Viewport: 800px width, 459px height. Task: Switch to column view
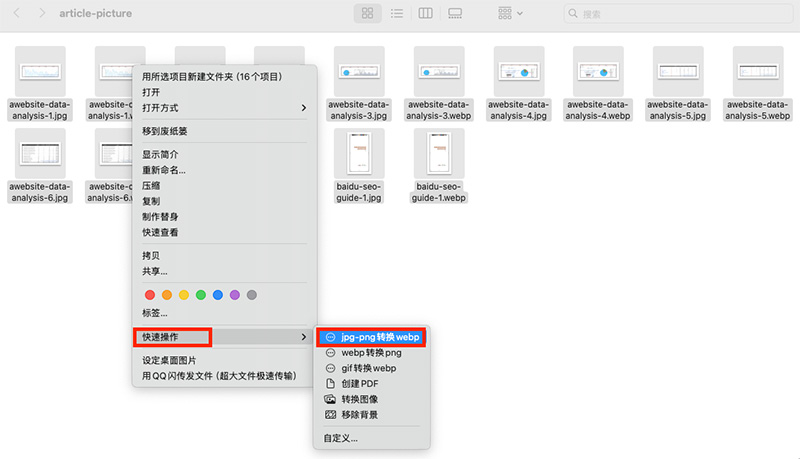426,13
